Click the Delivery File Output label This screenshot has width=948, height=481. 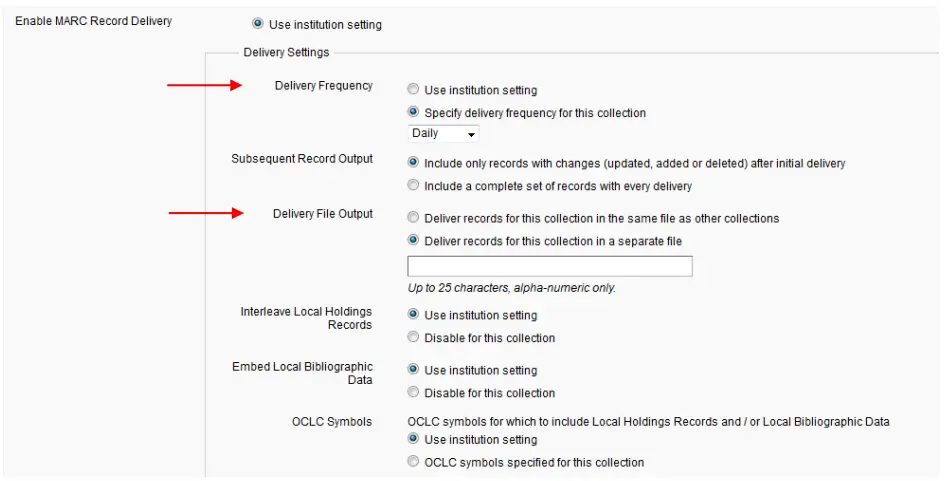pos(322,214)
